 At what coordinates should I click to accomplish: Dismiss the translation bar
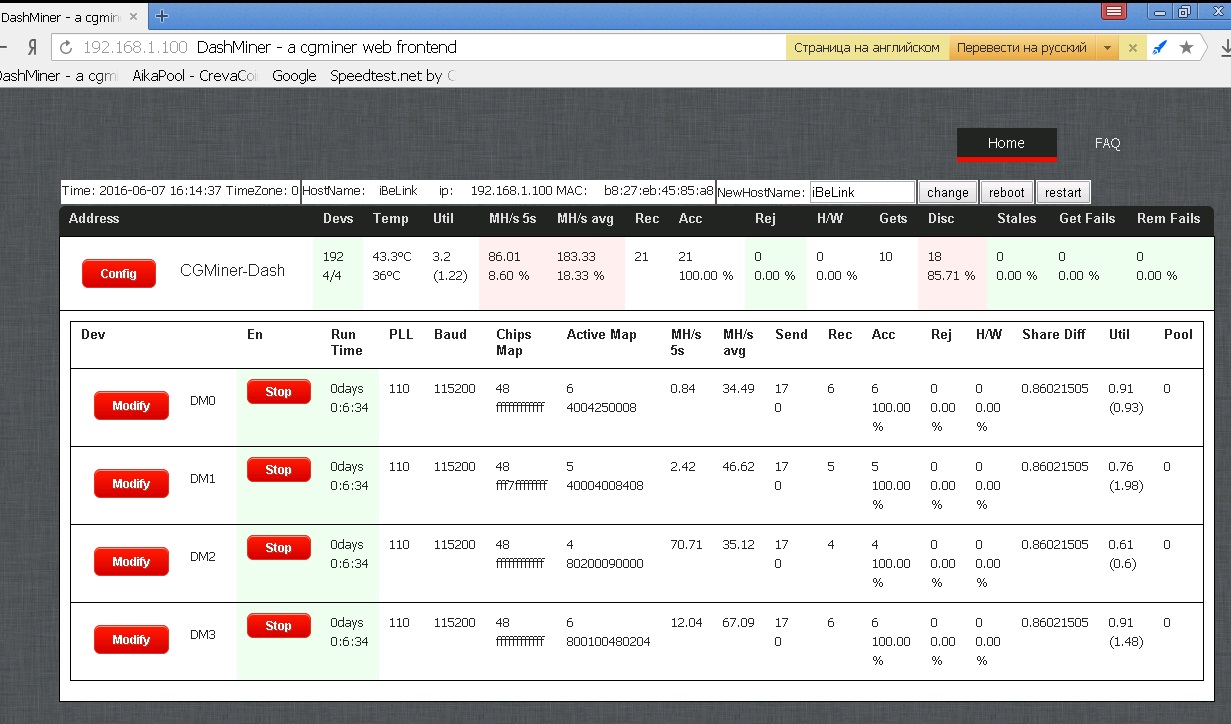click(1132, 48)
